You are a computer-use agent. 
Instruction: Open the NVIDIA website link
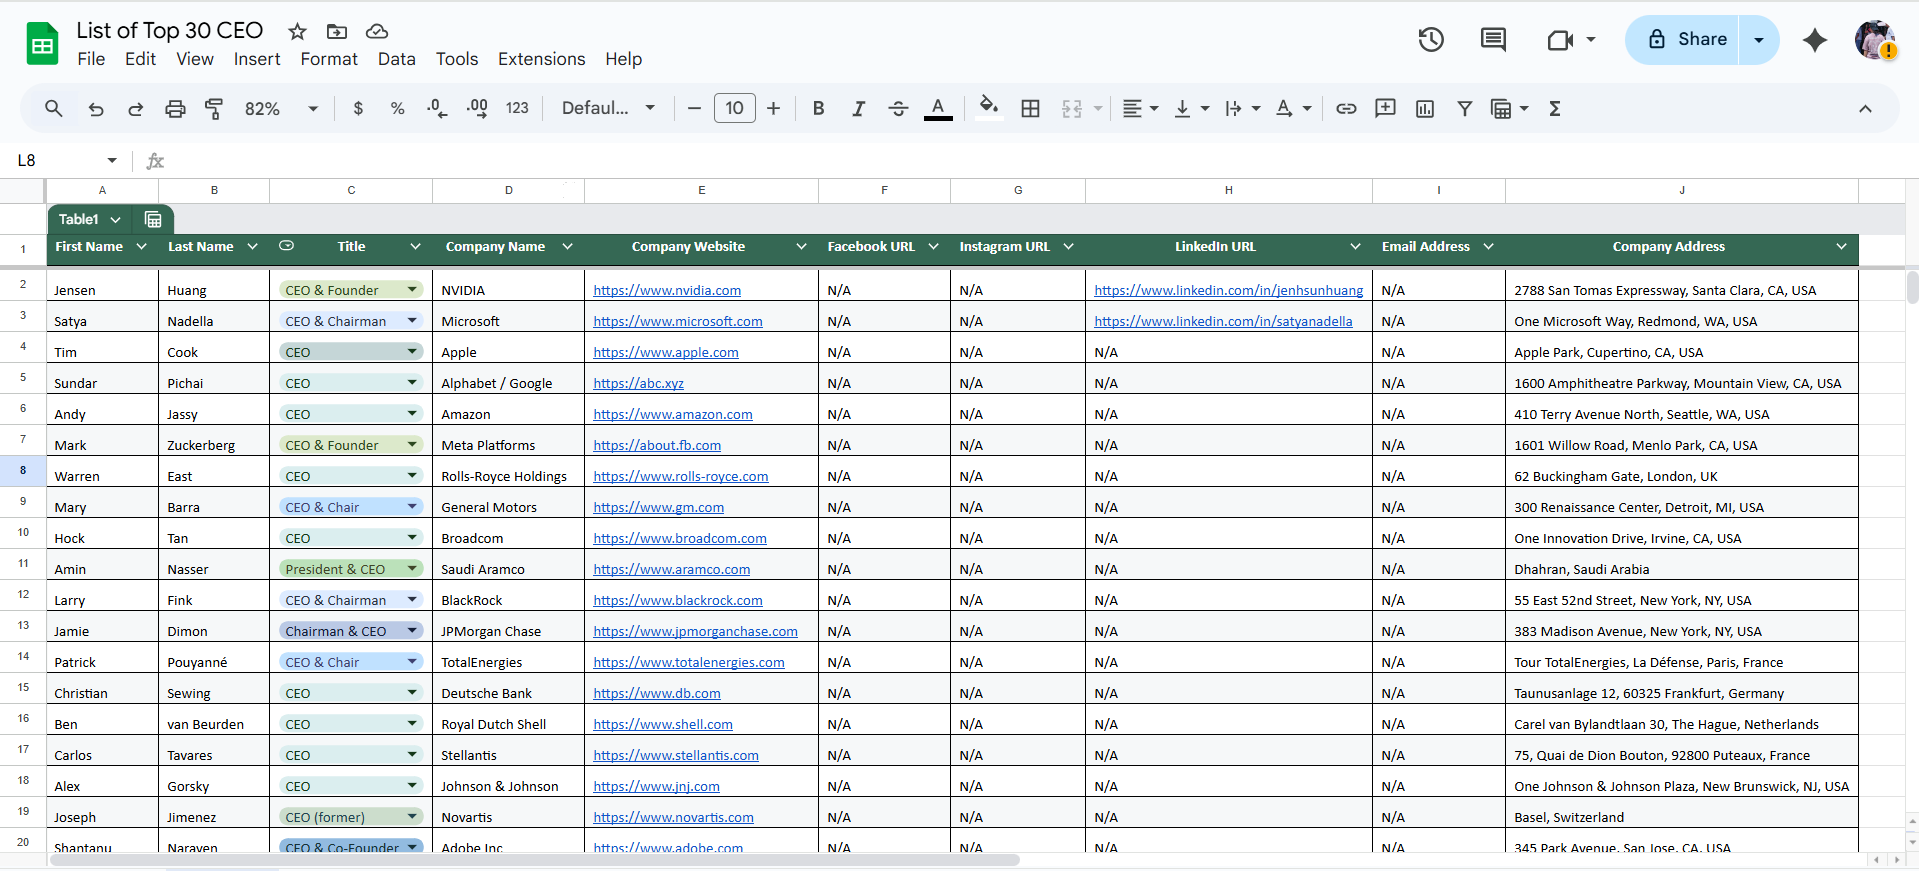coord(667,291)
